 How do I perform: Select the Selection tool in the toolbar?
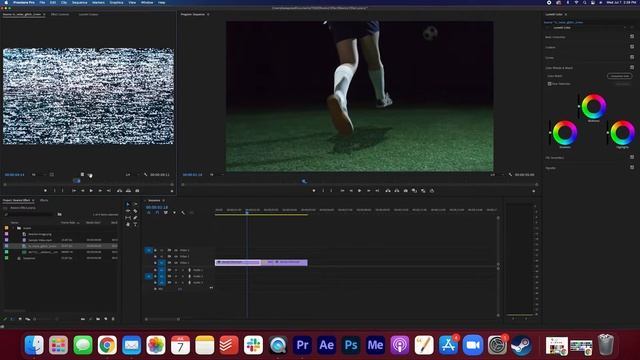pos(128,204)
